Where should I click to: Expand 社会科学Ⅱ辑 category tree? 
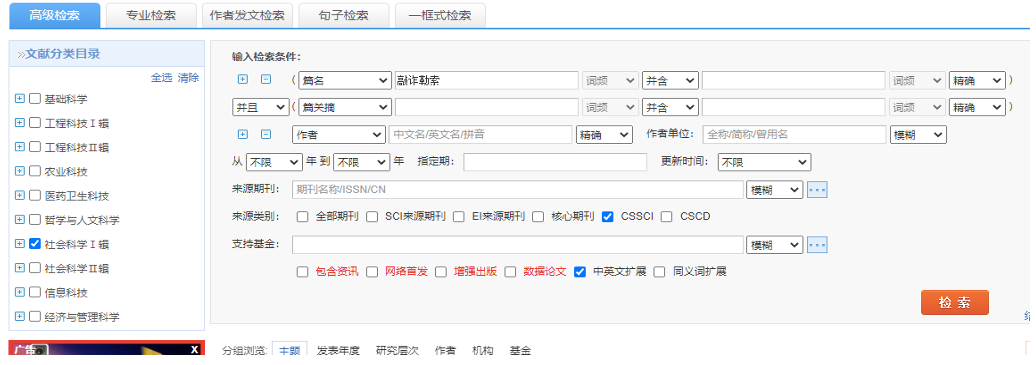coord(19,268)
